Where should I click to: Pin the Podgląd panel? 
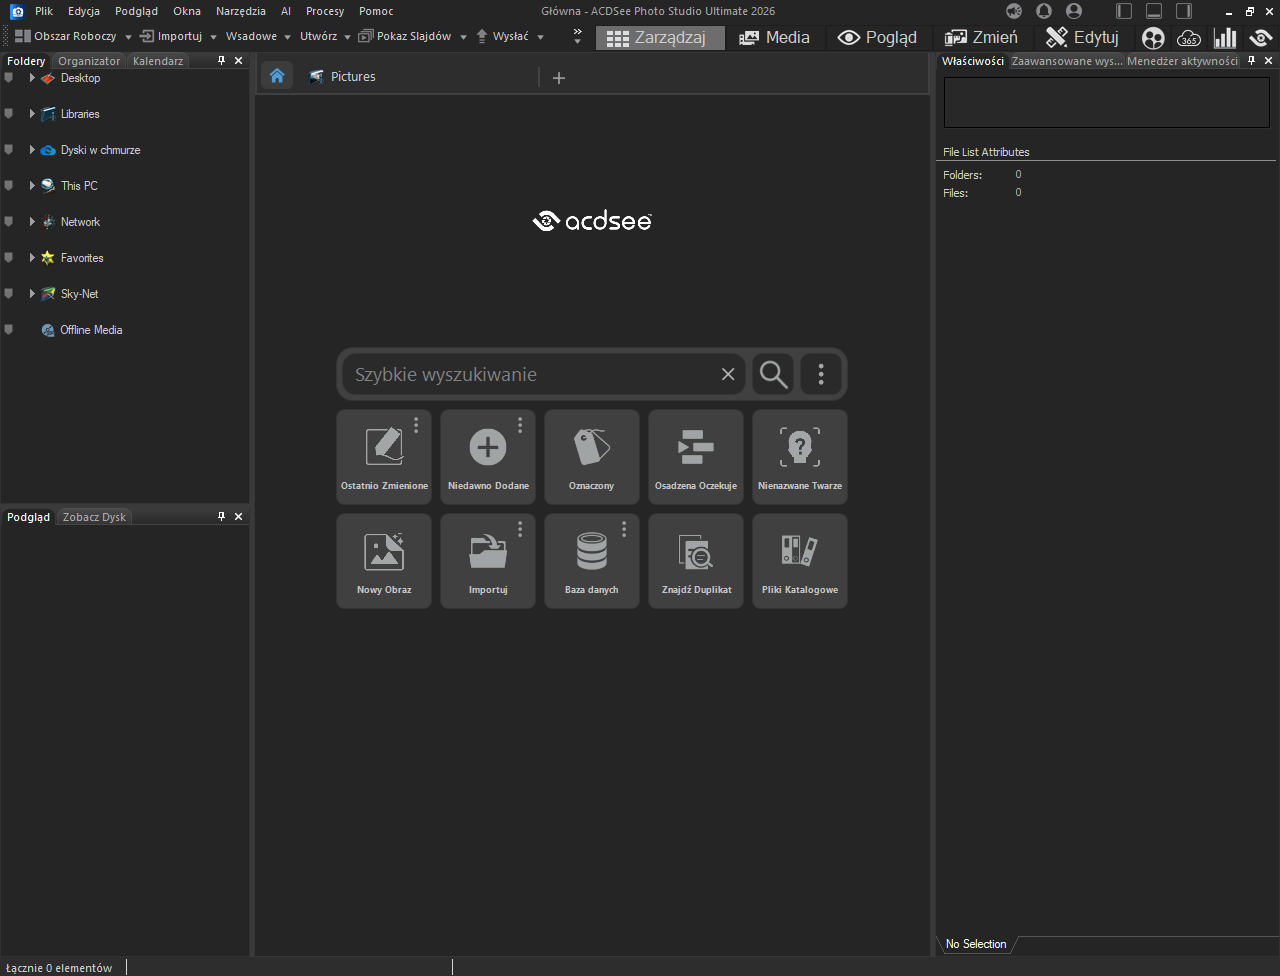(x=222, y=517)
